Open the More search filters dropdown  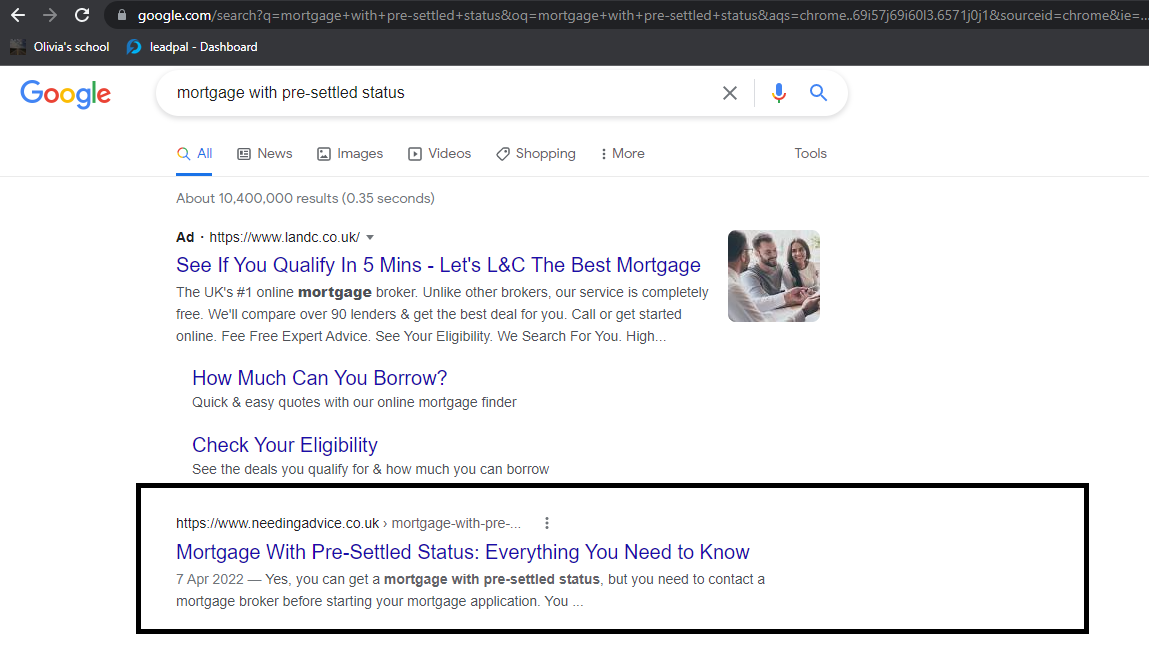tap(622, 154)
